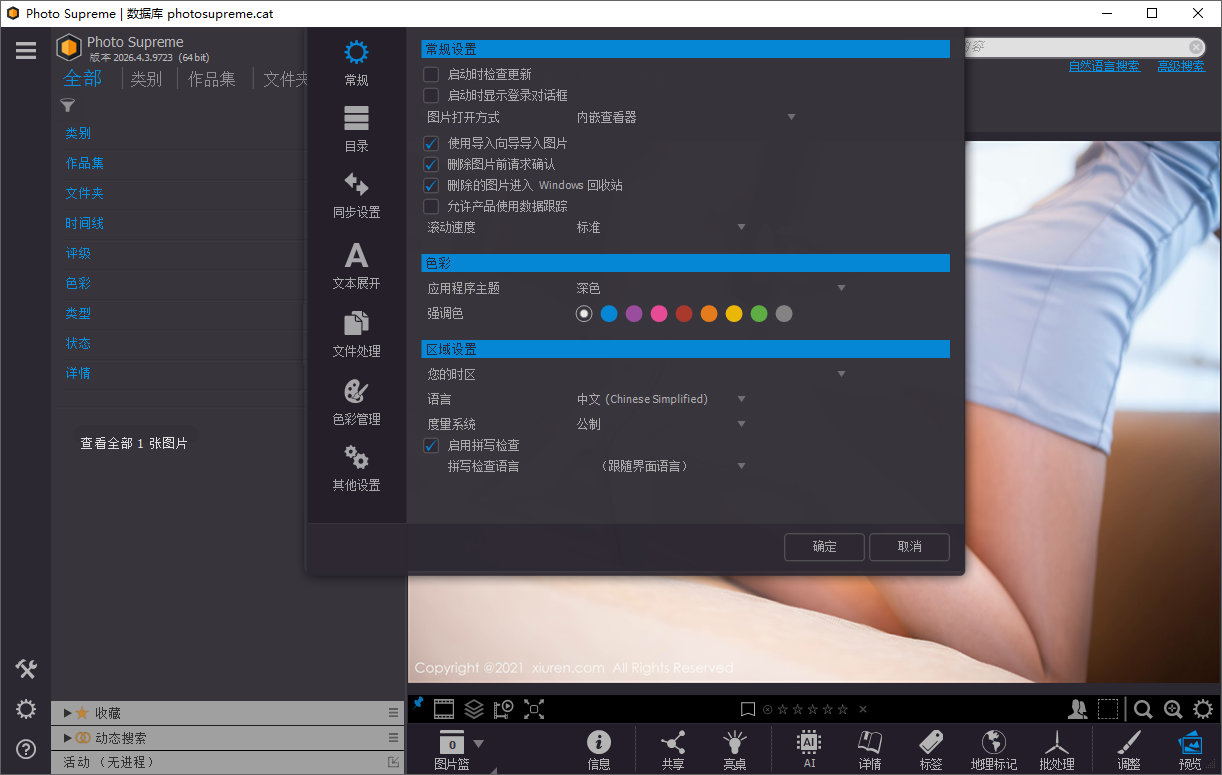Switch to the 全部 tab
The height and width of the screenshot is (775, 1222).
coord(83,78)
